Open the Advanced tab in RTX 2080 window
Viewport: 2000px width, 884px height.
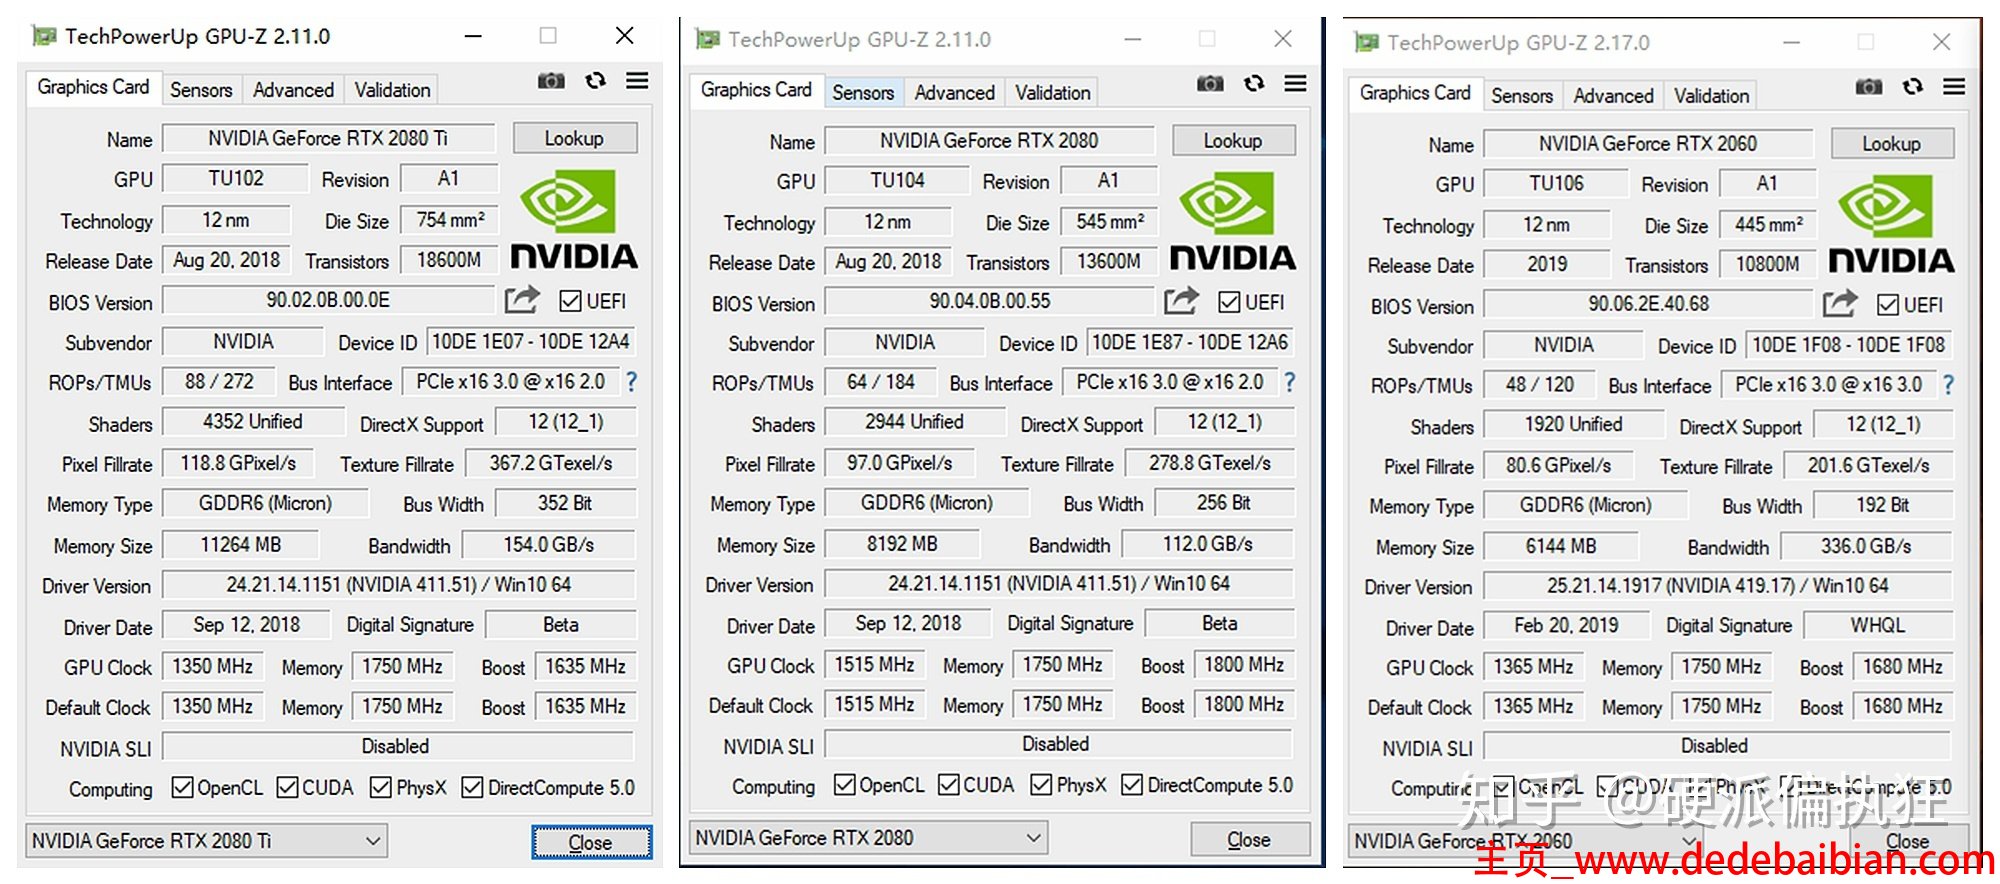954,93
